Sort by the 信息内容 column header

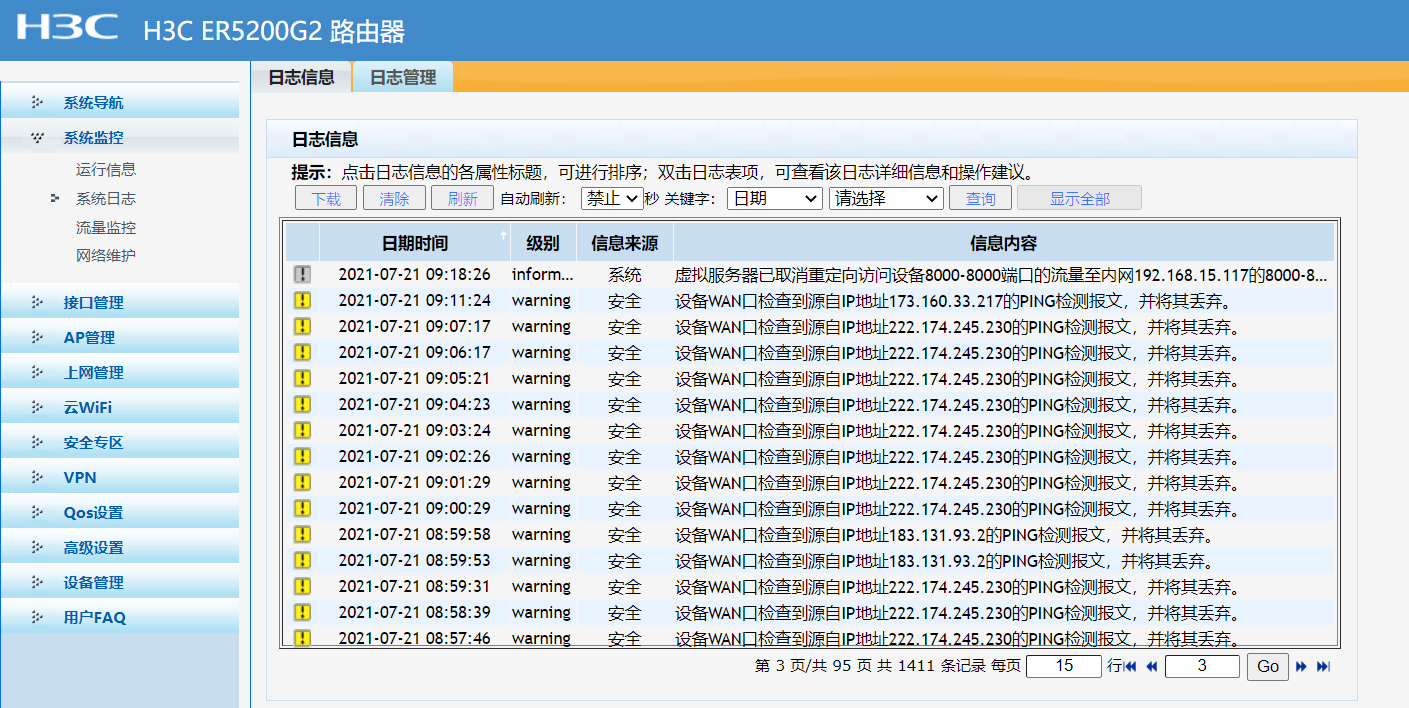[x=1003, y=243]
